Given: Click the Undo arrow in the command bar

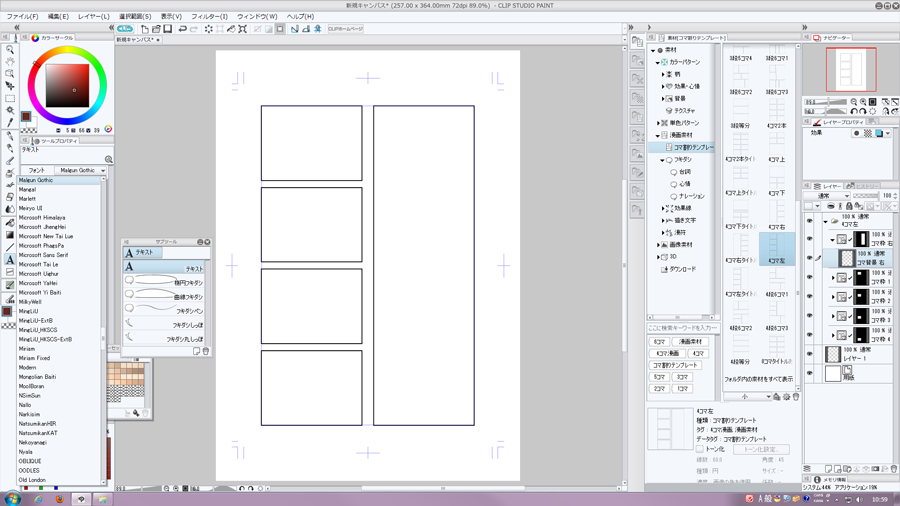Looking at the screenshot, I should coord(182,29).
